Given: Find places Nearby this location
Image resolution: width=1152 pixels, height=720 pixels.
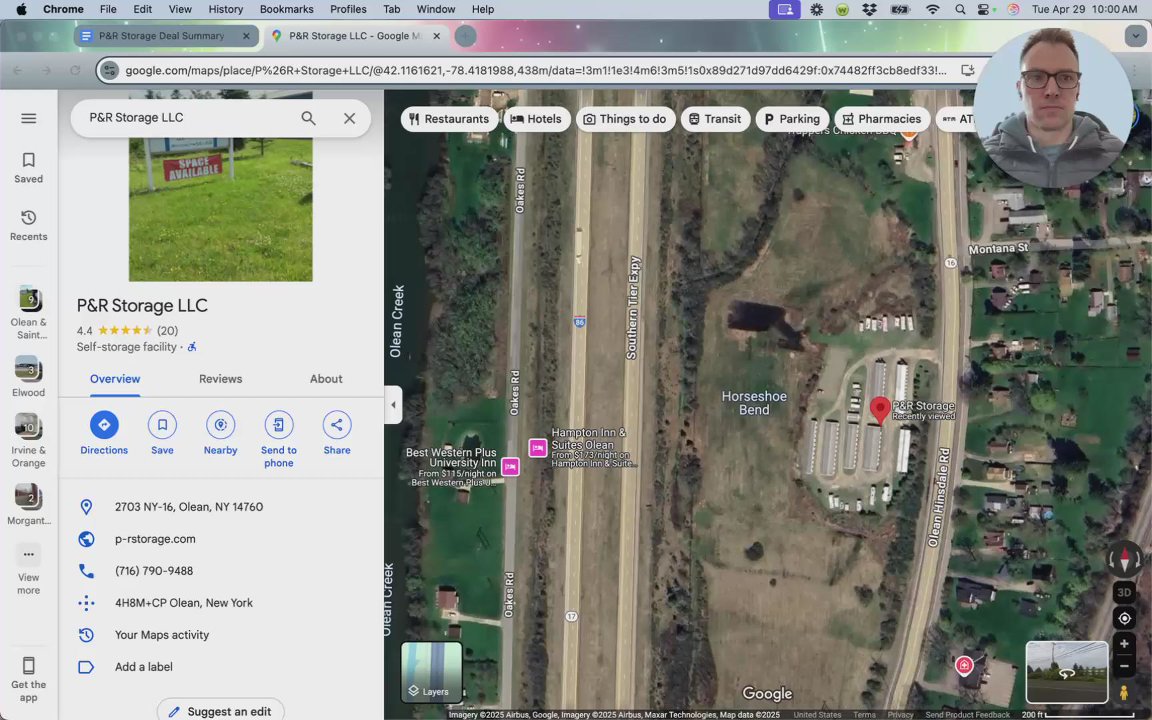Looking at the screenshot, I should pos(220,433).
